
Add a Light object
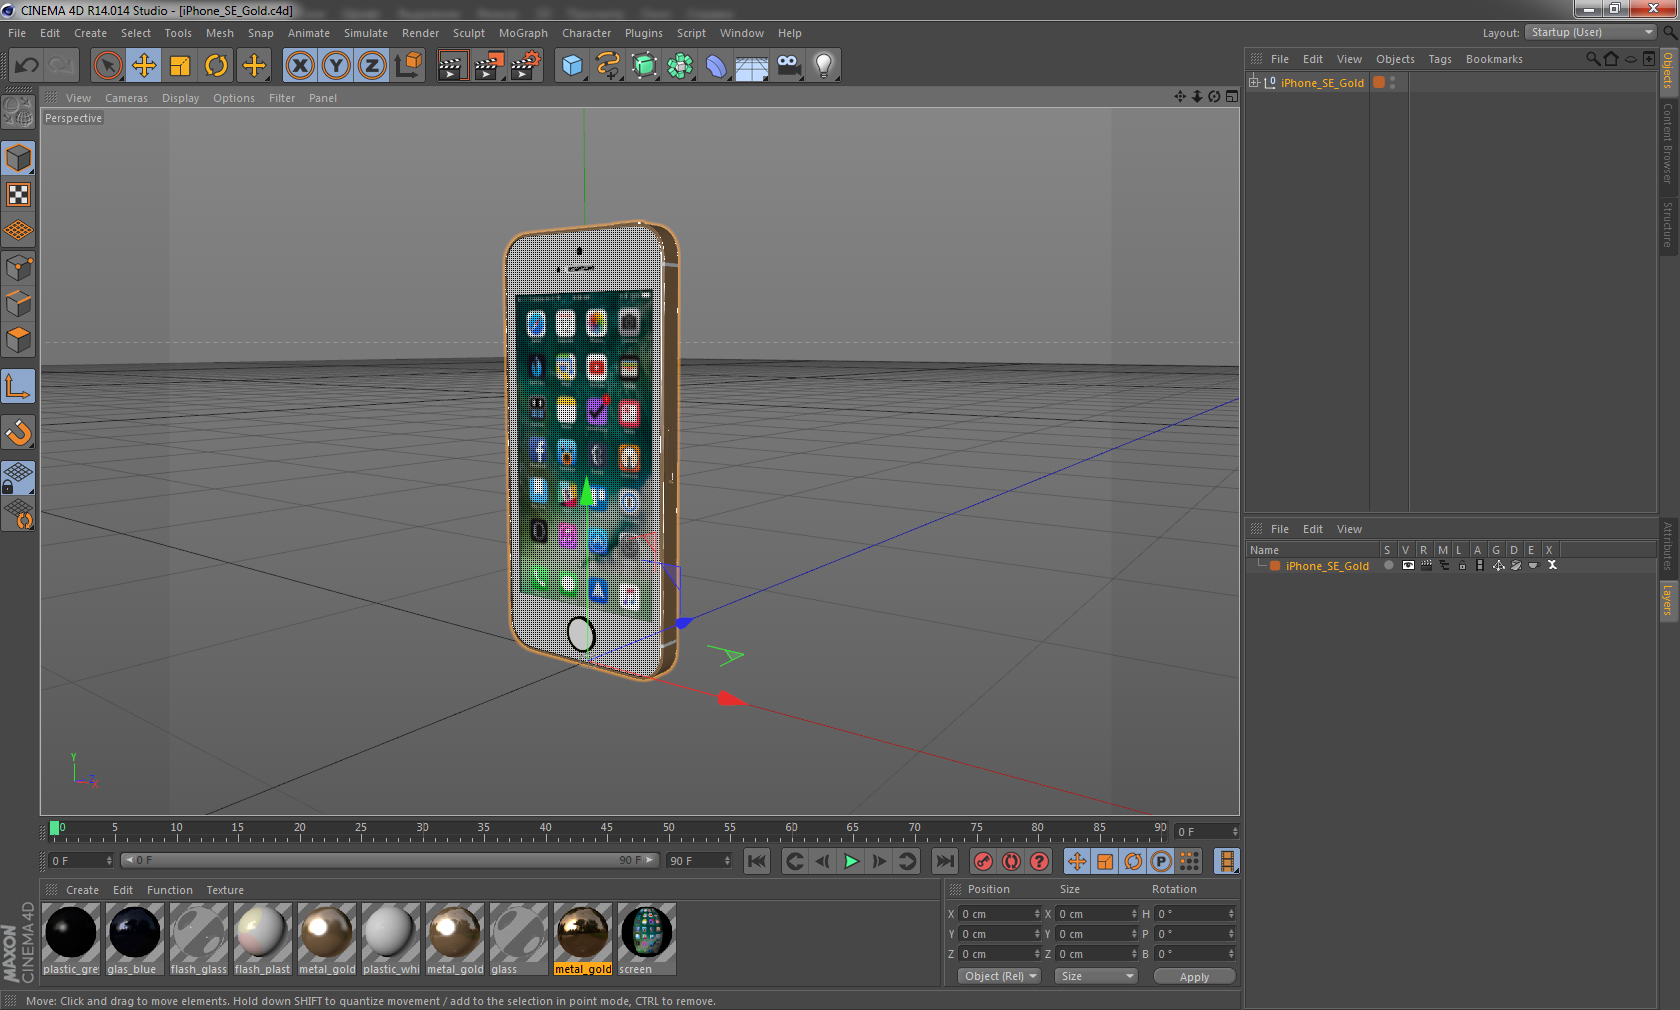point(824,66)
